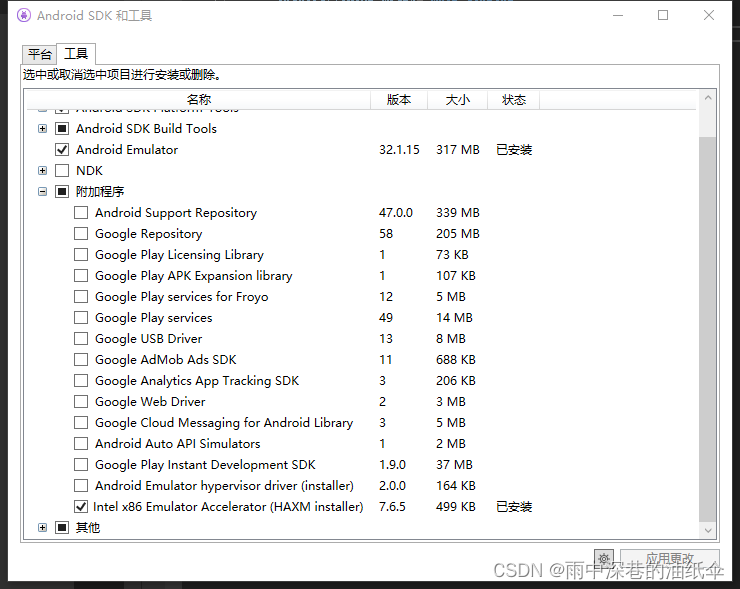Click the vertical scrollbar thumb
The height and width of the screenshot is (589, 740).
tap(708, 329)
